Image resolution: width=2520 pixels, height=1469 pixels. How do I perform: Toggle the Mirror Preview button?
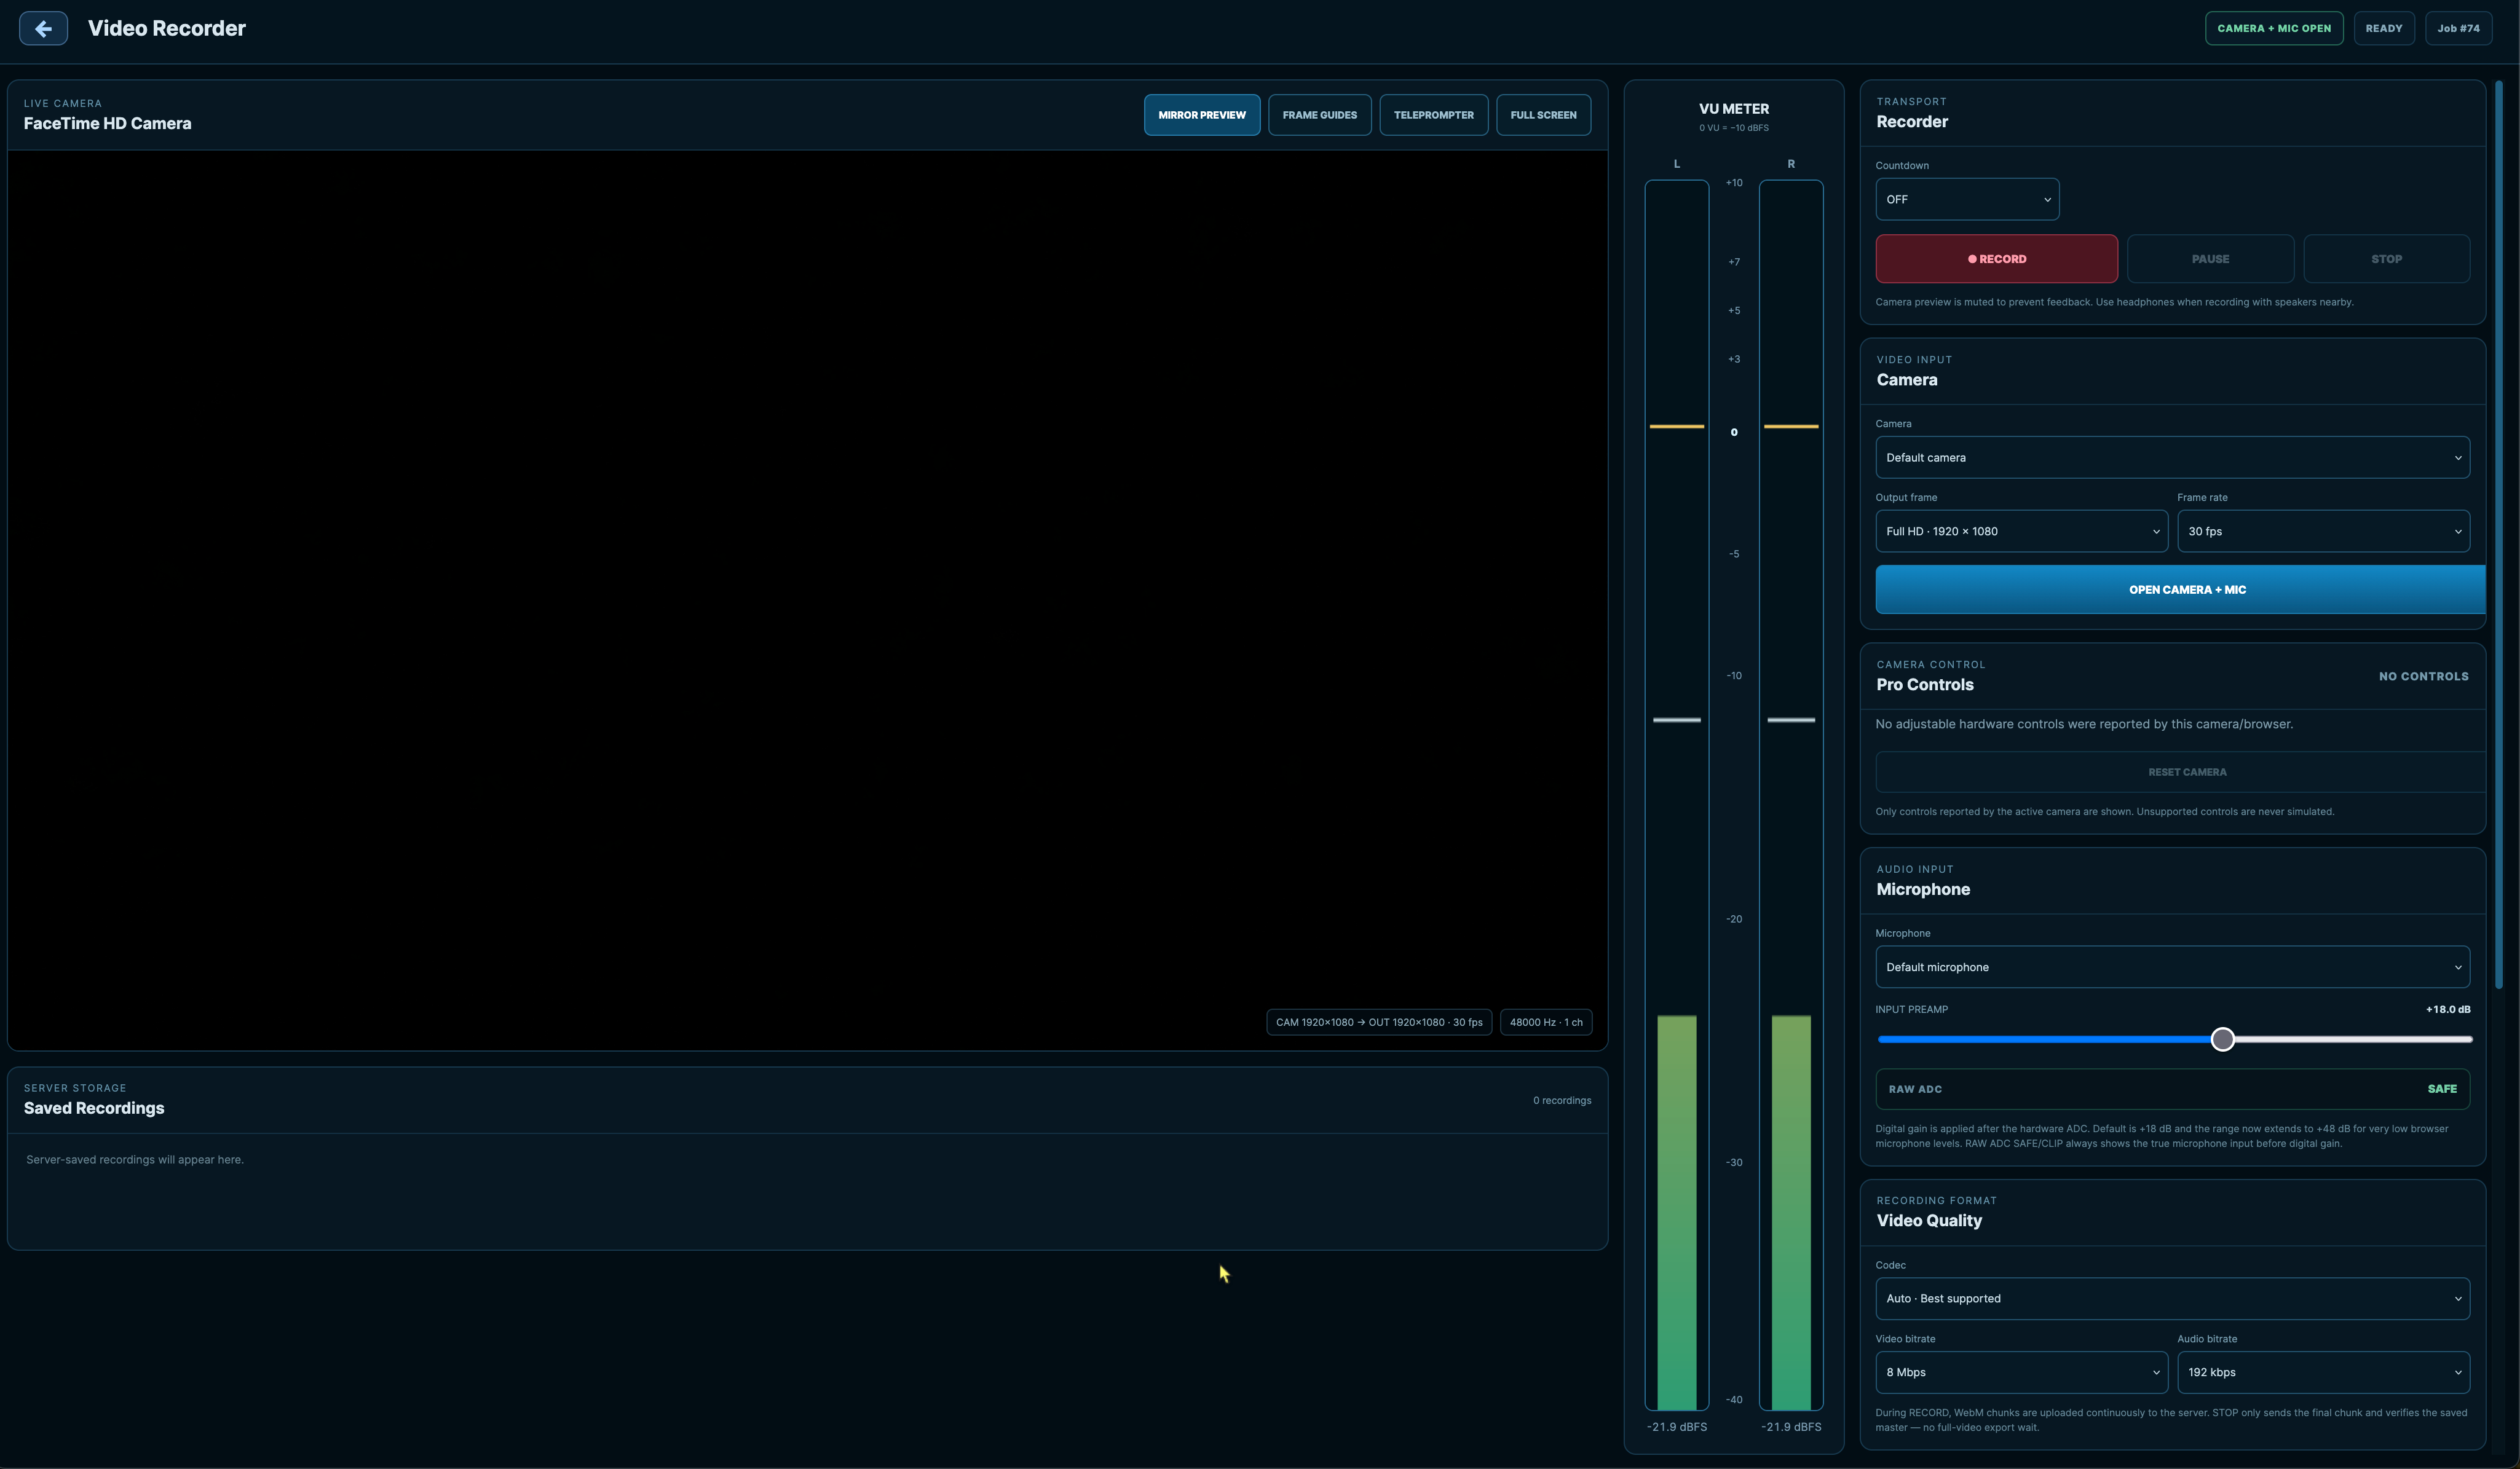[1201, 115]
